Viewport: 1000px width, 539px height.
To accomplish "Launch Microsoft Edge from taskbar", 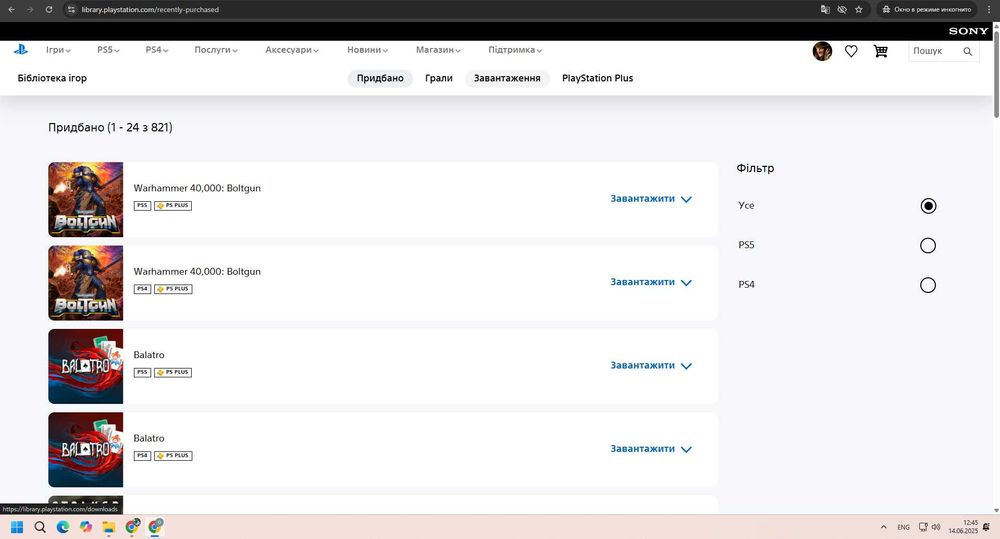I will pos(62,527).
